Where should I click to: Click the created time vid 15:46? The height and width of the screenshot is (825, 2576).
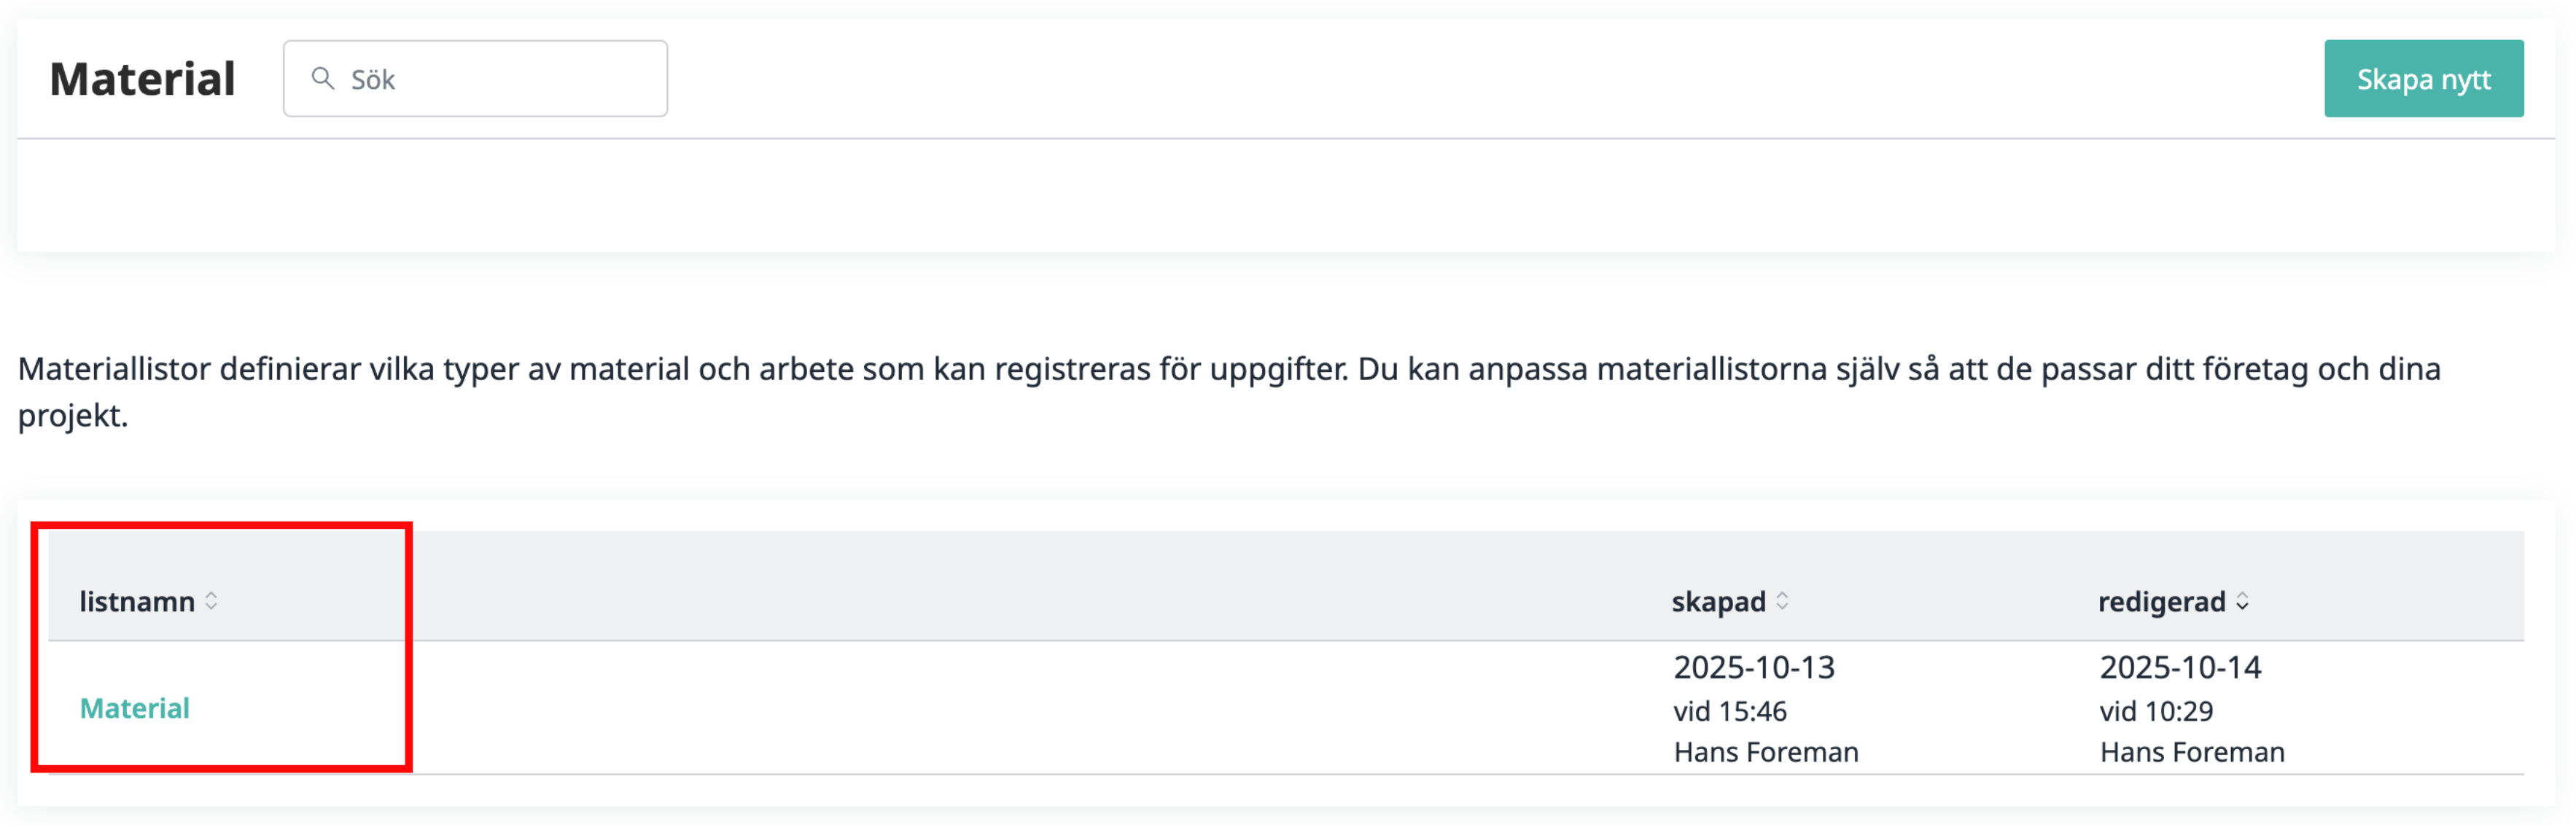click(x=1730, y=711)
